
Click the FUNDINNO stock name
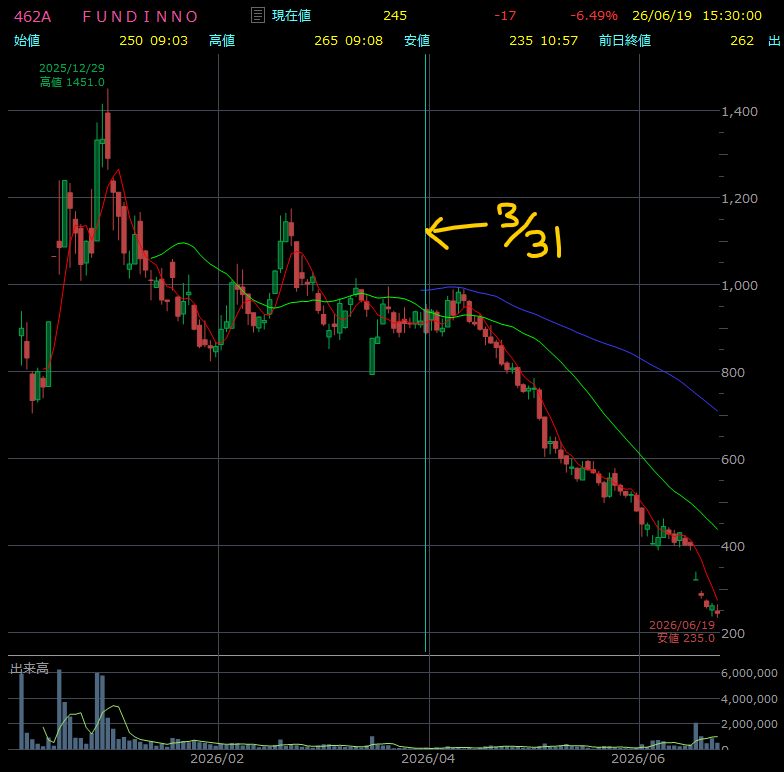pos(140,16)
